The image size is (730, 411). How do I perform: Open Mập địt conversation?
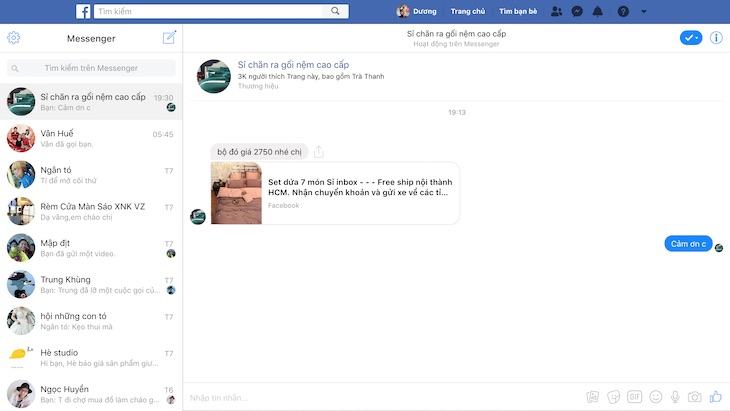point(91,248)
